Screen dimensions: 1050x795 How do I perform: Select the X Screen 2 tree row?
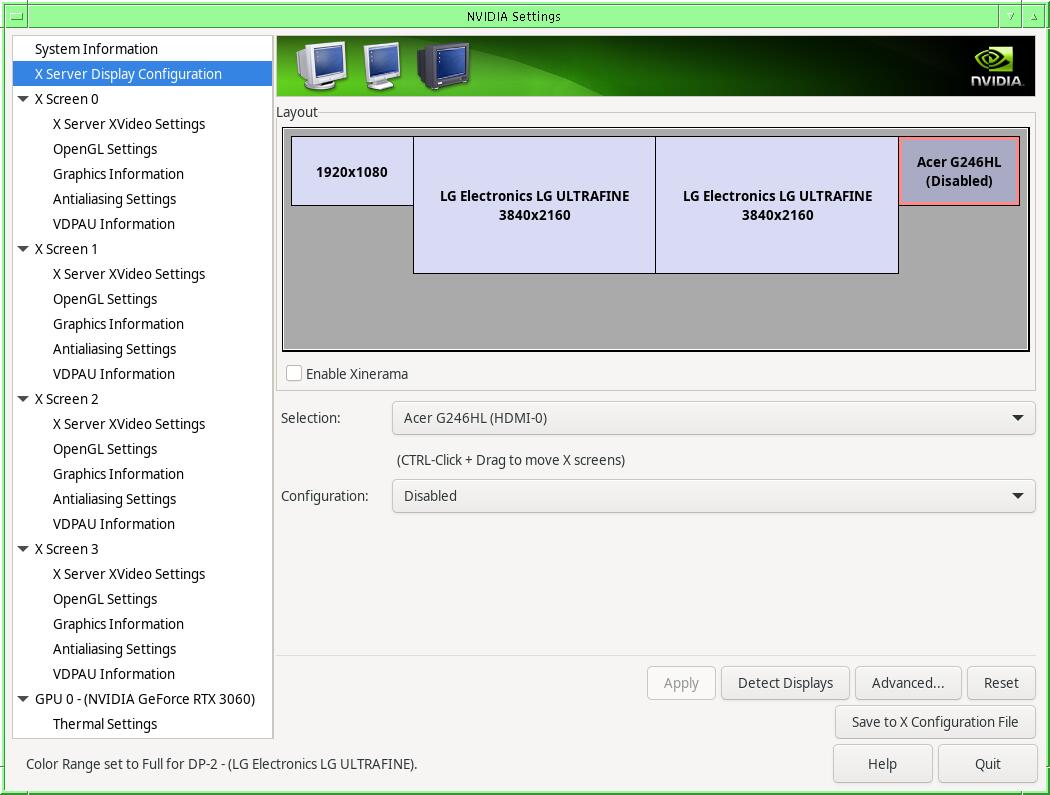click(x=142, y=399)
